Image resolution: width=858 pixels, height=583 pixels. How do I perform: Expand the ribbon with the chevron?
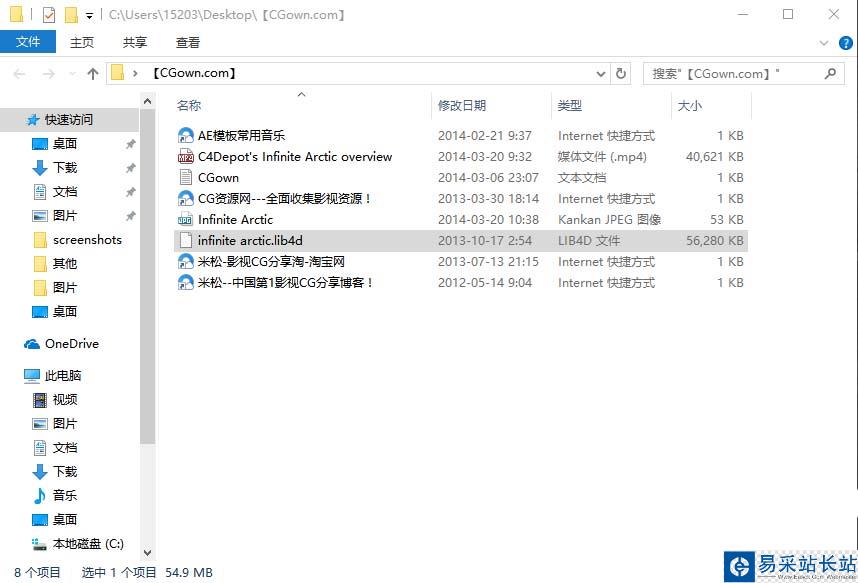pos(824,43)
